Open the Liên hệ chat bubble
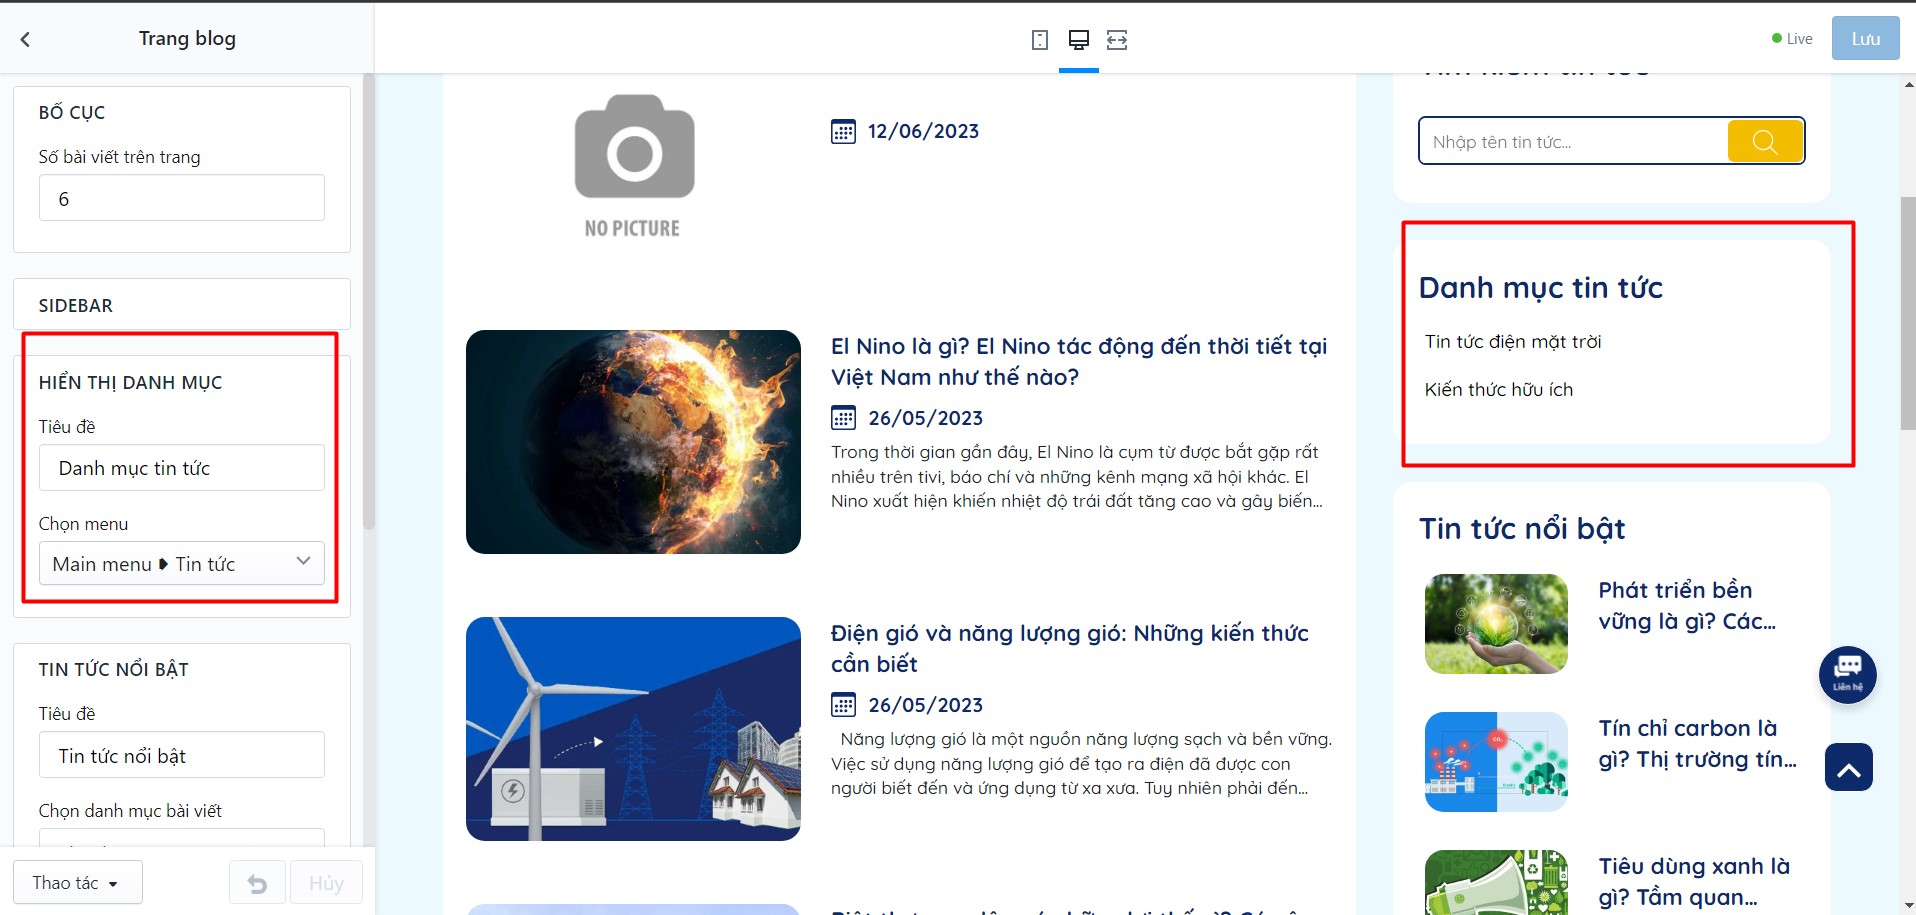 [1847, 674]
